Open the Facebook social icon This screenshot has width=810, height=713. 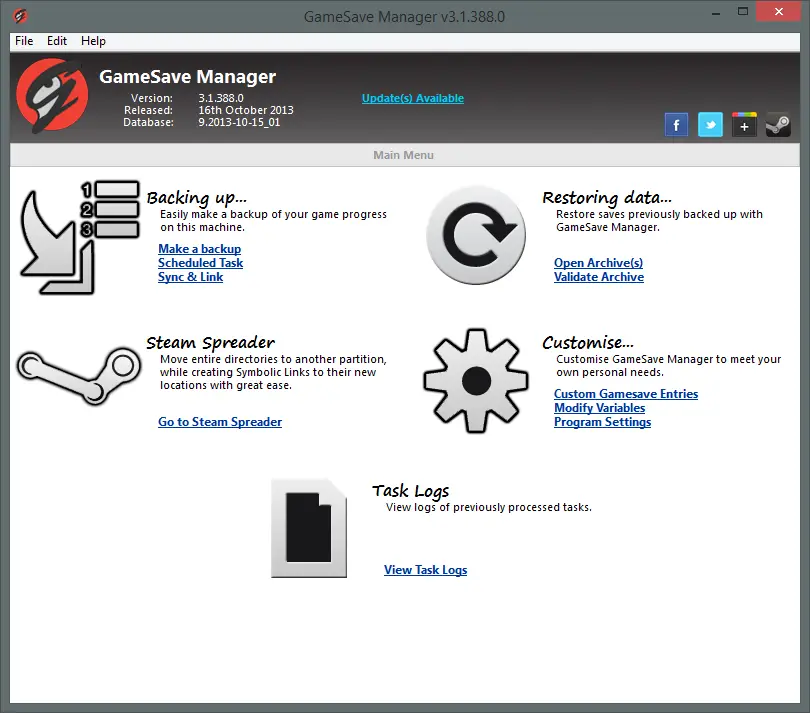point(676,125)
